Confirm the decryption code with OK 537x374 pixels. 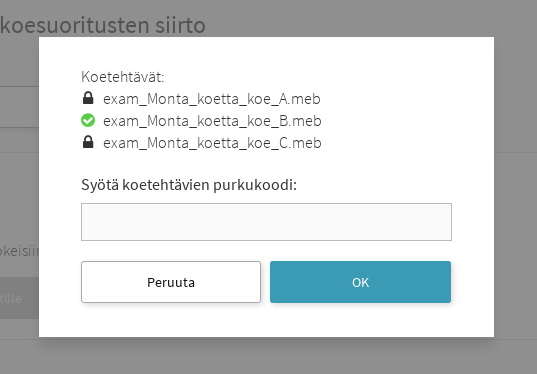(x=360, y=282)
